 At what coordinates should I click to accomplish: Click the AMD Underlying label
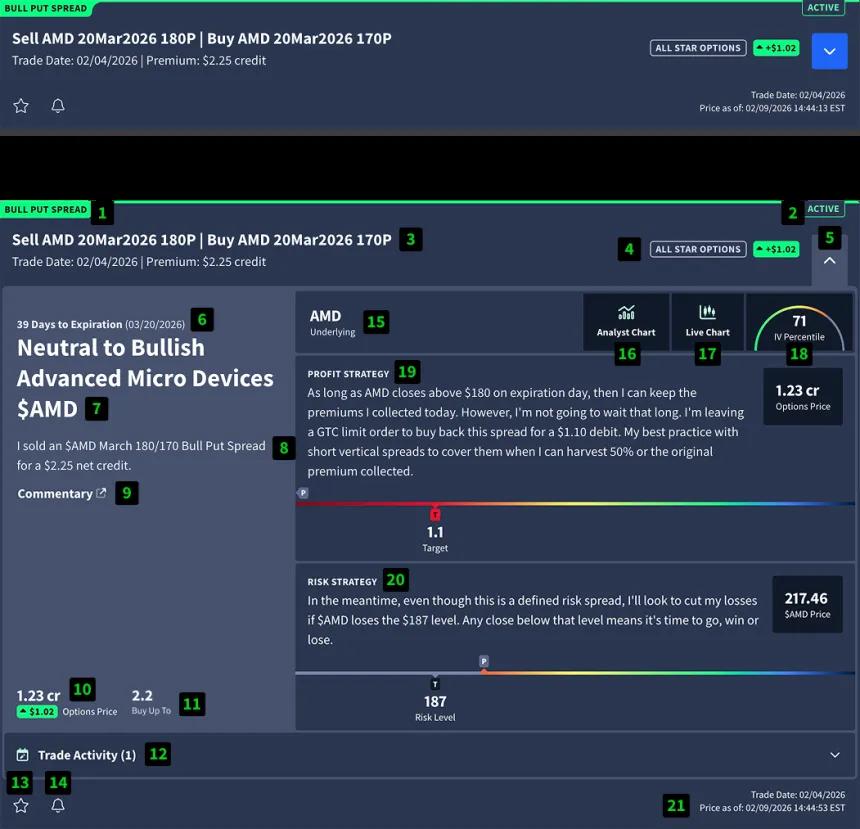tap(332, 322)
